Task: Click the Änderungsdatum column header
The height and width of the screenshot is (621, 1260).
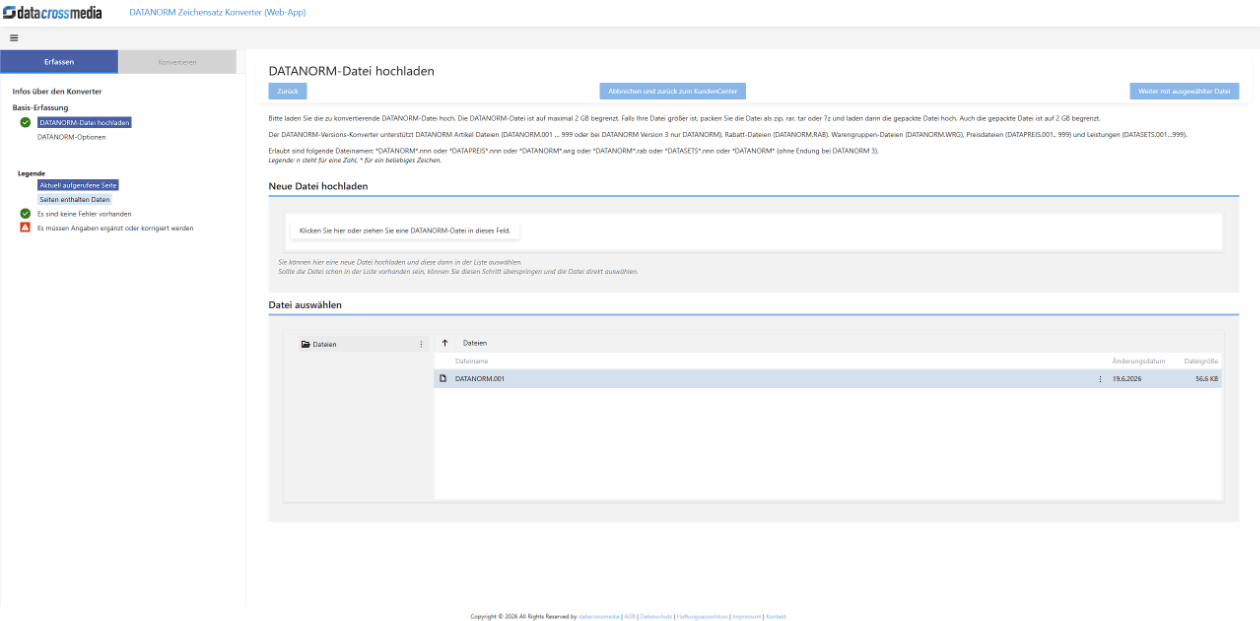Action: [1139, 360]
